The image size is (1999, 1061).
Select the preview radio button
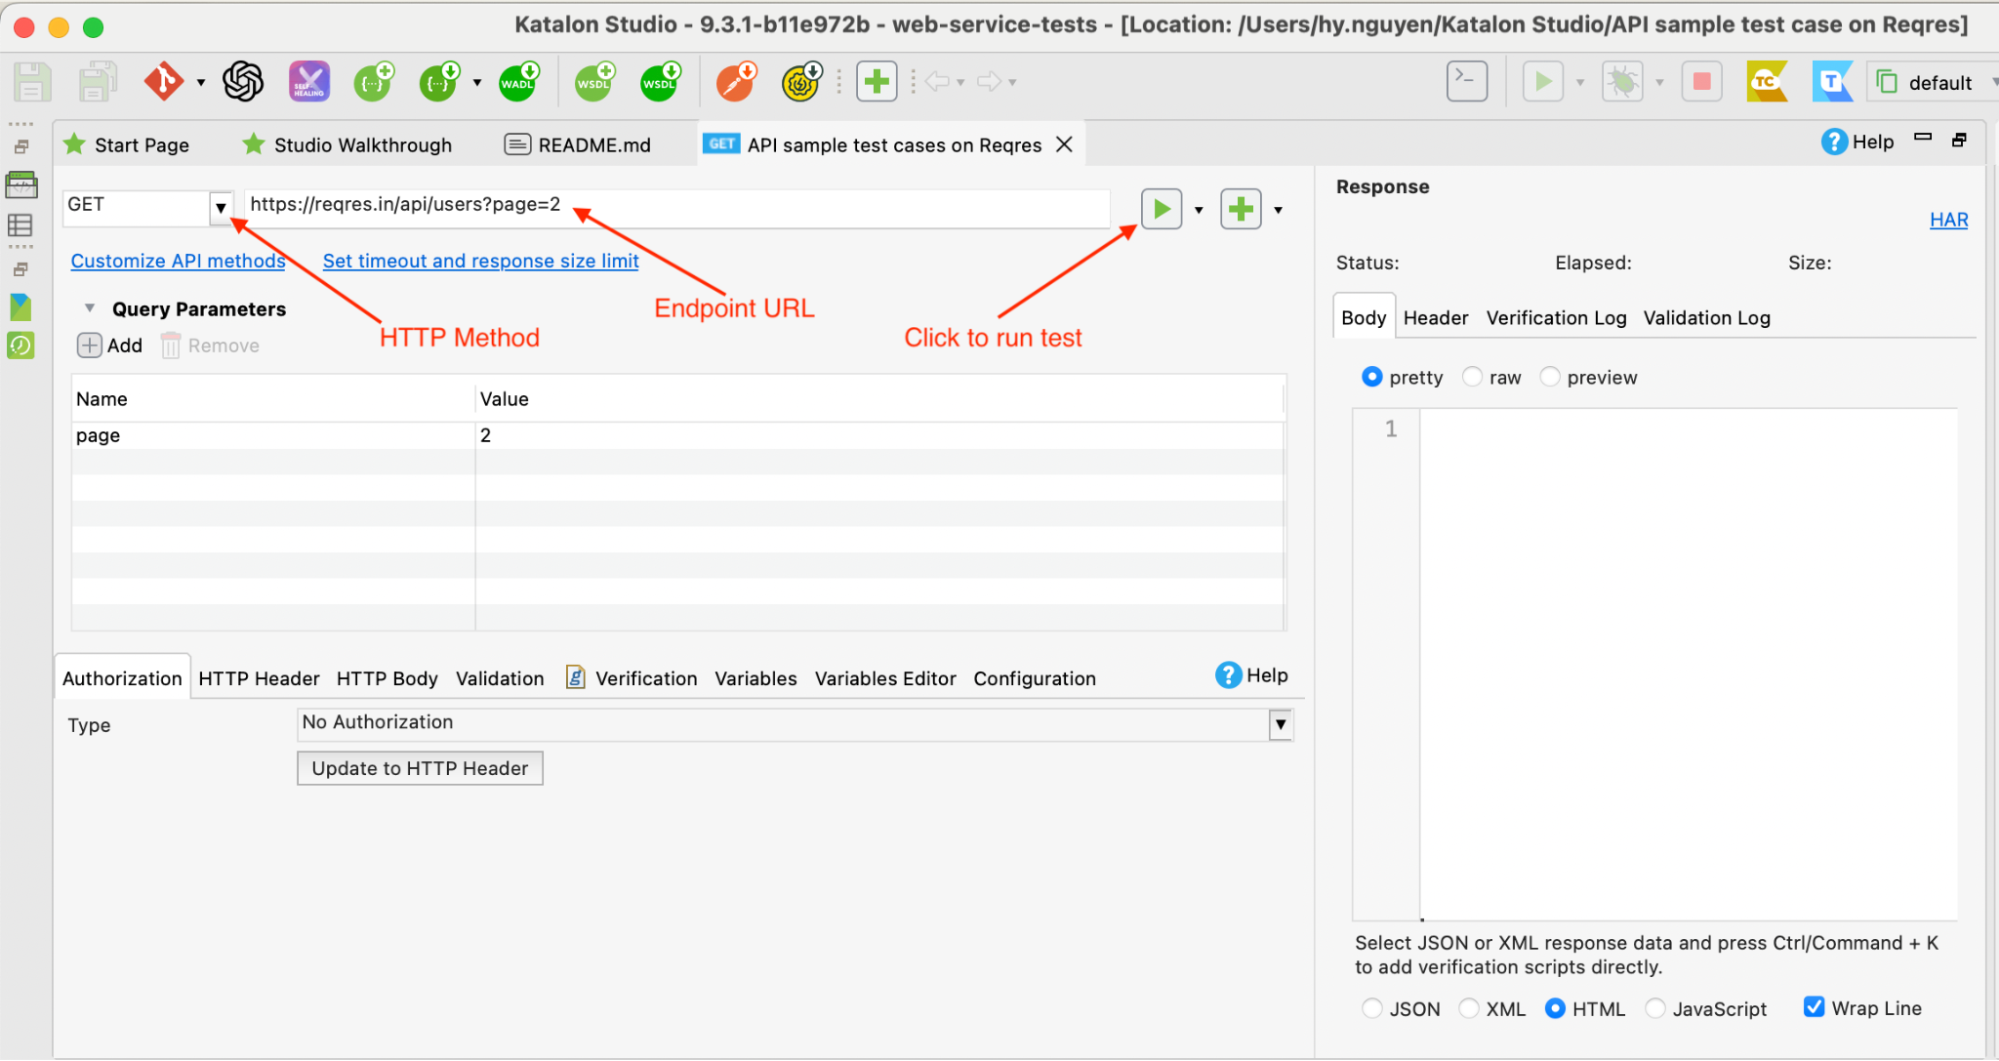(x=1550, y=377)
